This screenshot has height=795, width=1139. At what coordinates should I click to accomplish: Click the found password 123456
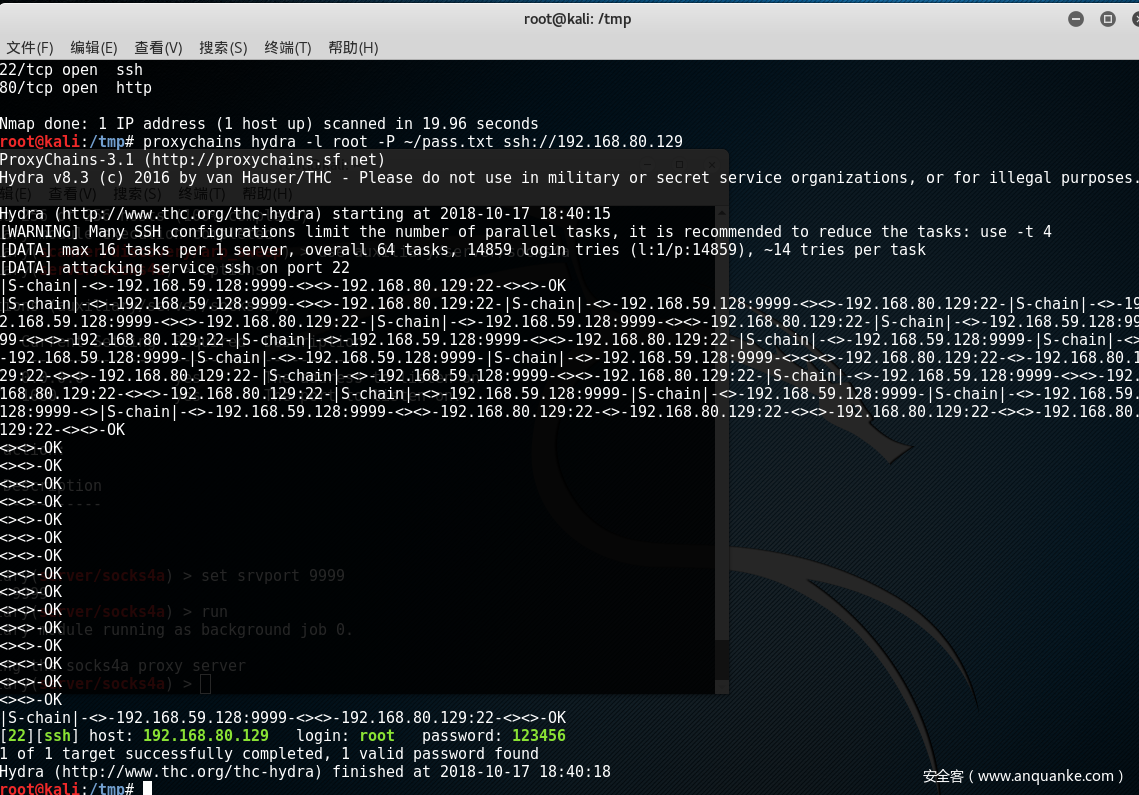click(538, 736)
